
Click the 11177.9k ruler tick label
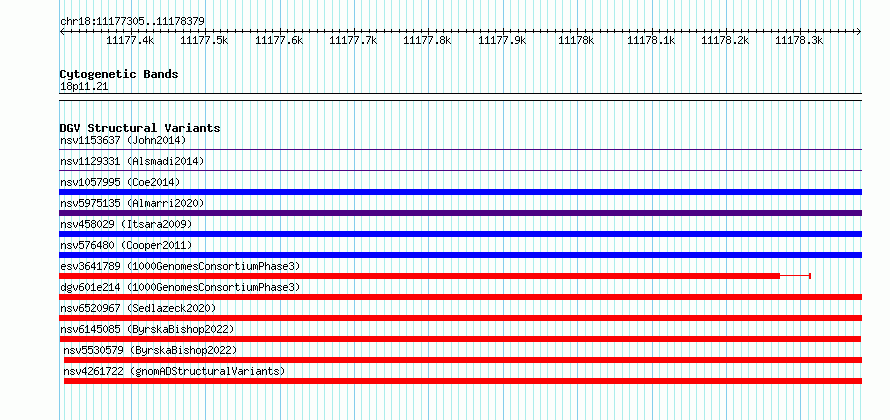[x=502, y=40]
